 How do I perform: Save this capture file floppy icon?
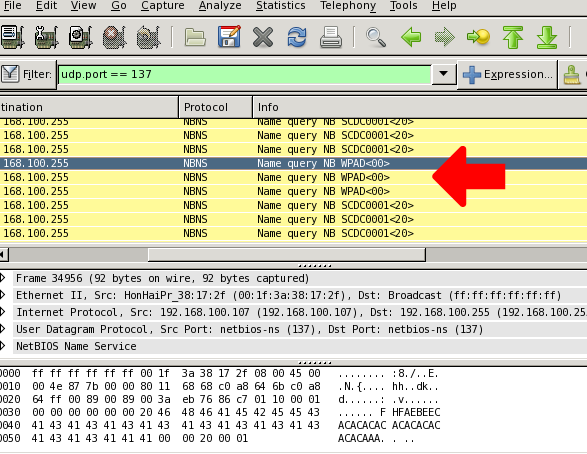coord(229,36)
